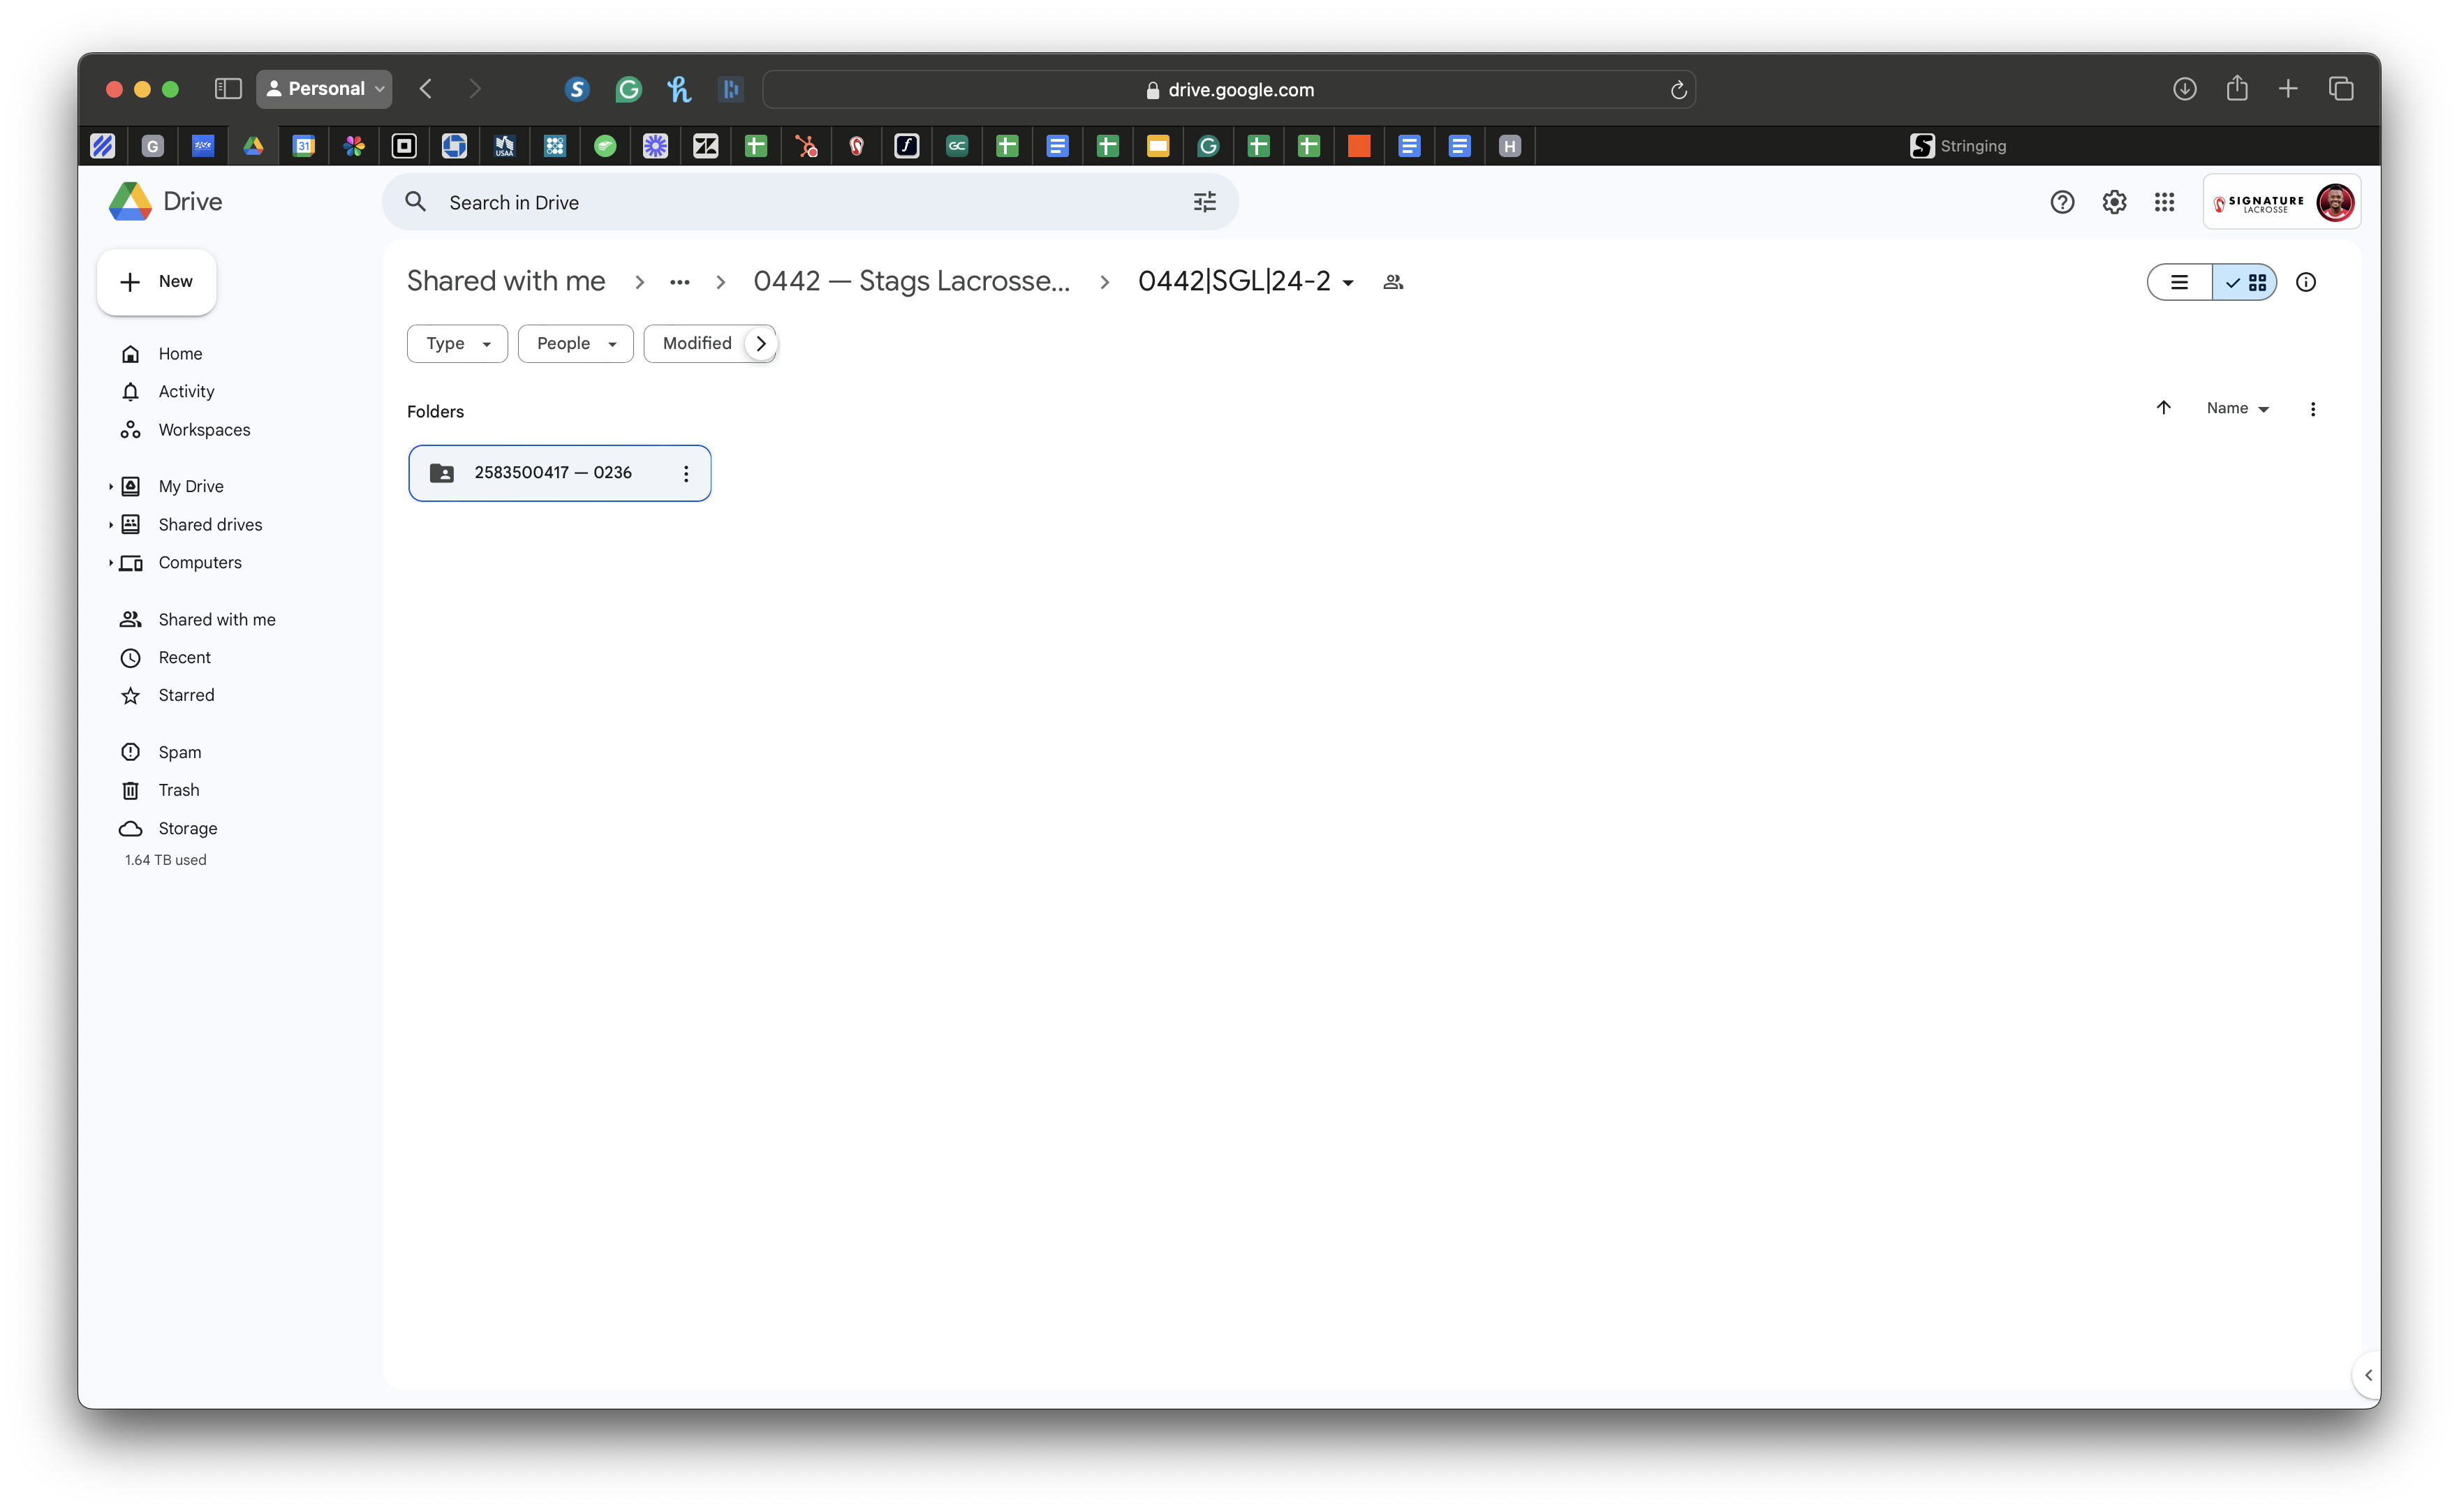Viewport: 2459px width, 1512px height.
Task: Open Safari Personal profile menu
Action: 324,89
